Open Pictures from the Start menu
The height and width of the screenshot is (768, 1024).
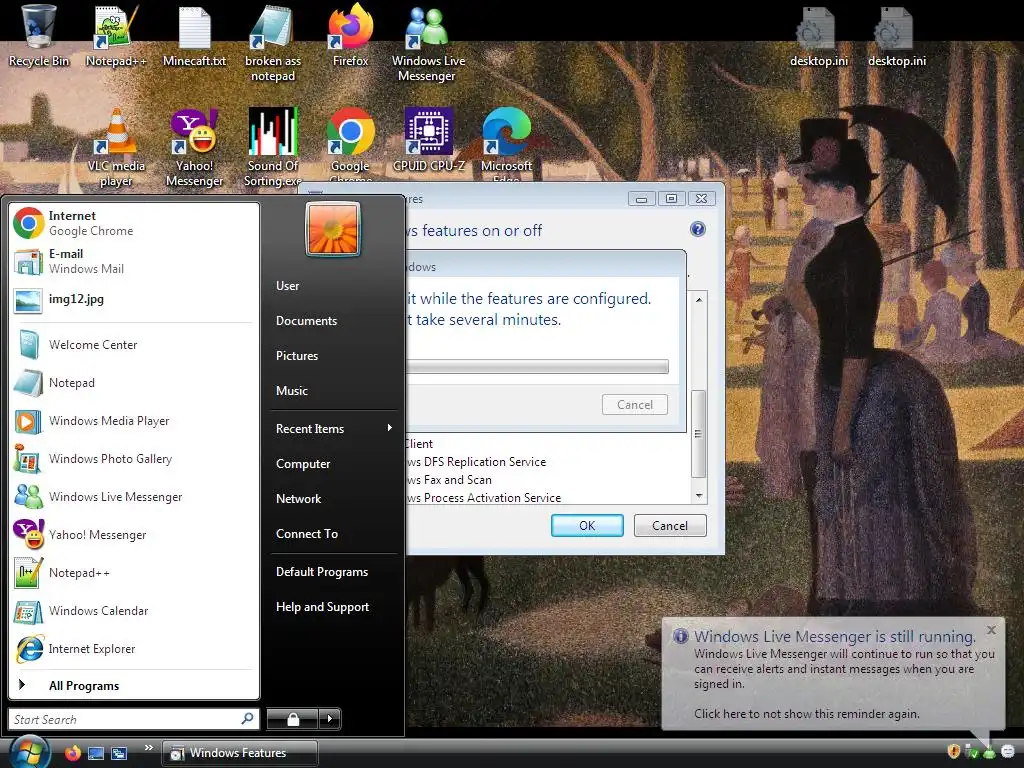296,356
